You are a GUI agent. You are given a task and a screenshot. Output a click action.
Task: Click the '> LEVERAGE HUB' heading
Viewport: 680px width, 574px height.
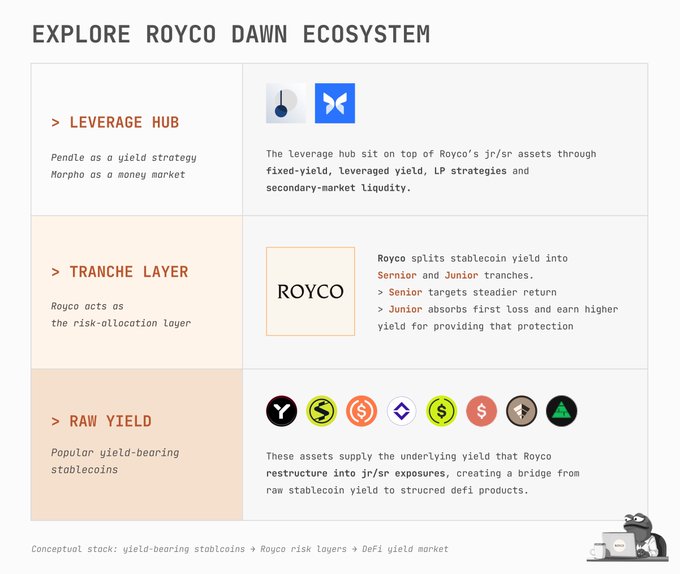pyautogui.click(x=115, y=122)
